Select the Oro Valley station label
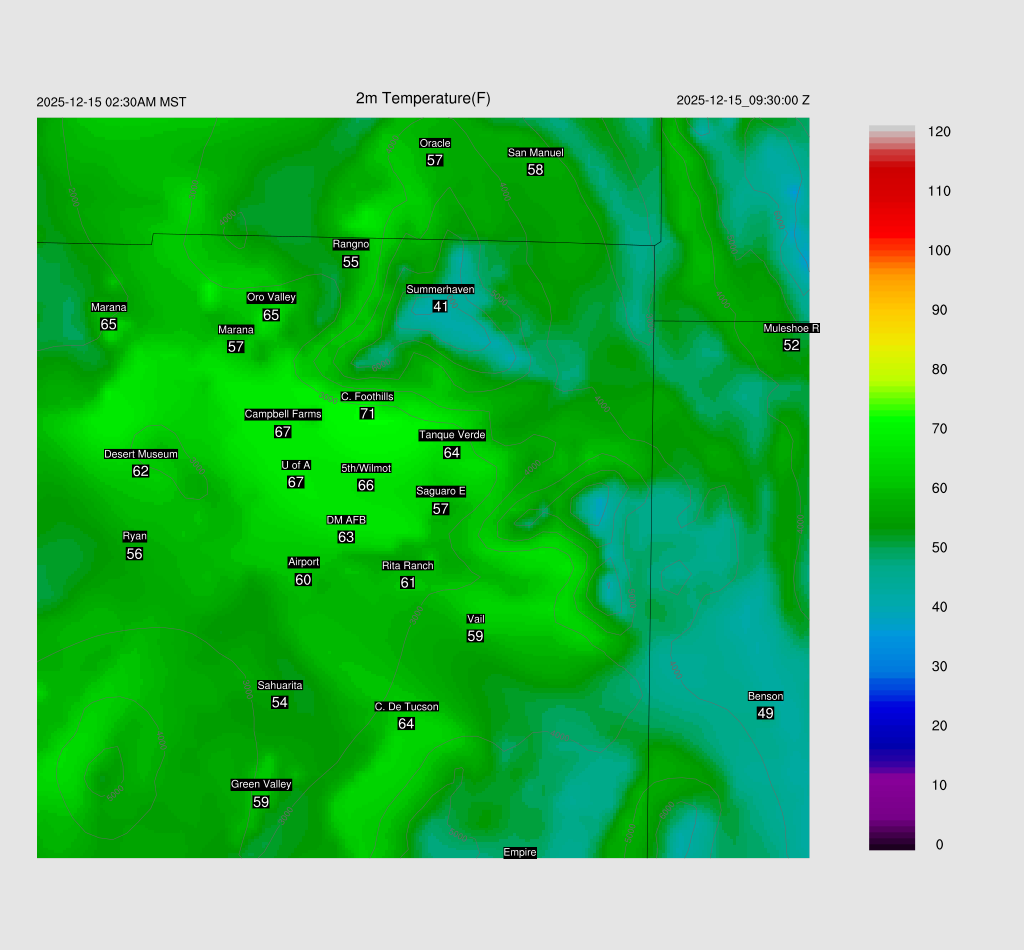Screen dimensions: 1024x950 point(271,297)
